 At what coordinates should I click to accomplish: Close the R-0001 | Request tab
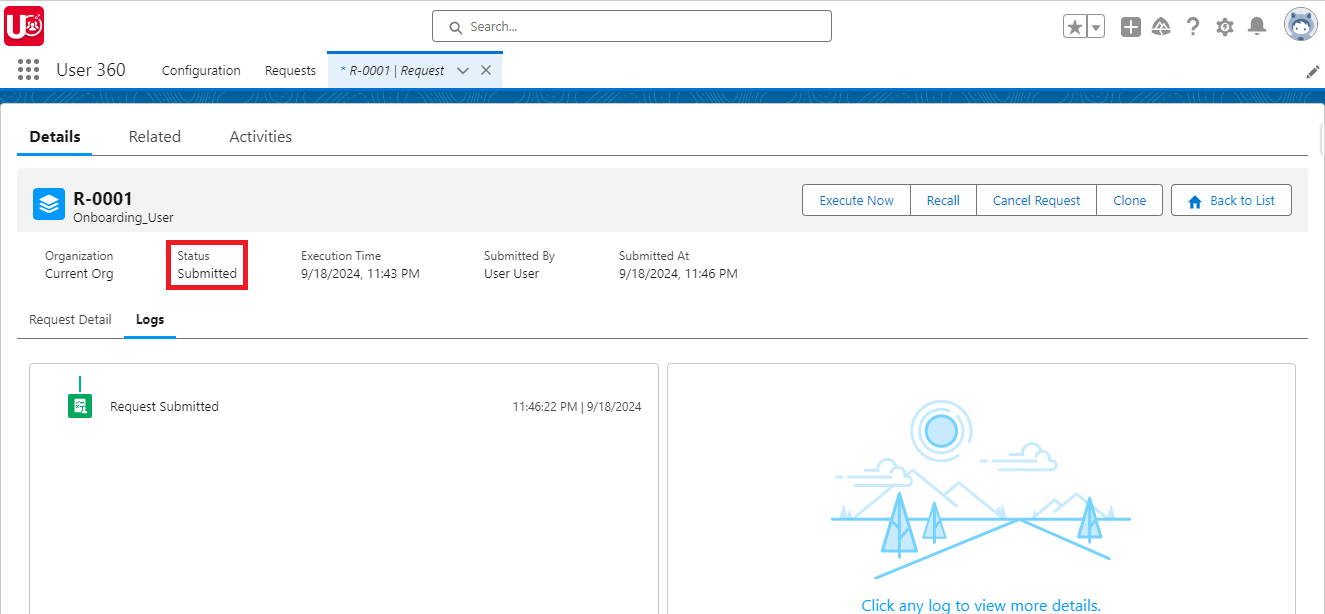[x=486, y=70]
